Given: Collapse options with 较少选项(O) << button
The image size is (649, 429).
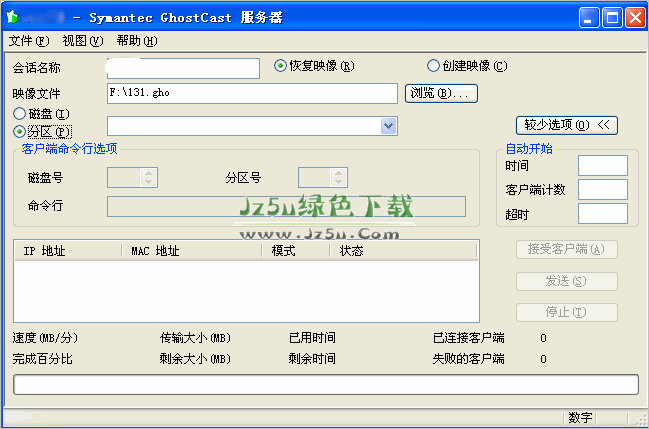Looking at the screenshot, I should [567, 125].
